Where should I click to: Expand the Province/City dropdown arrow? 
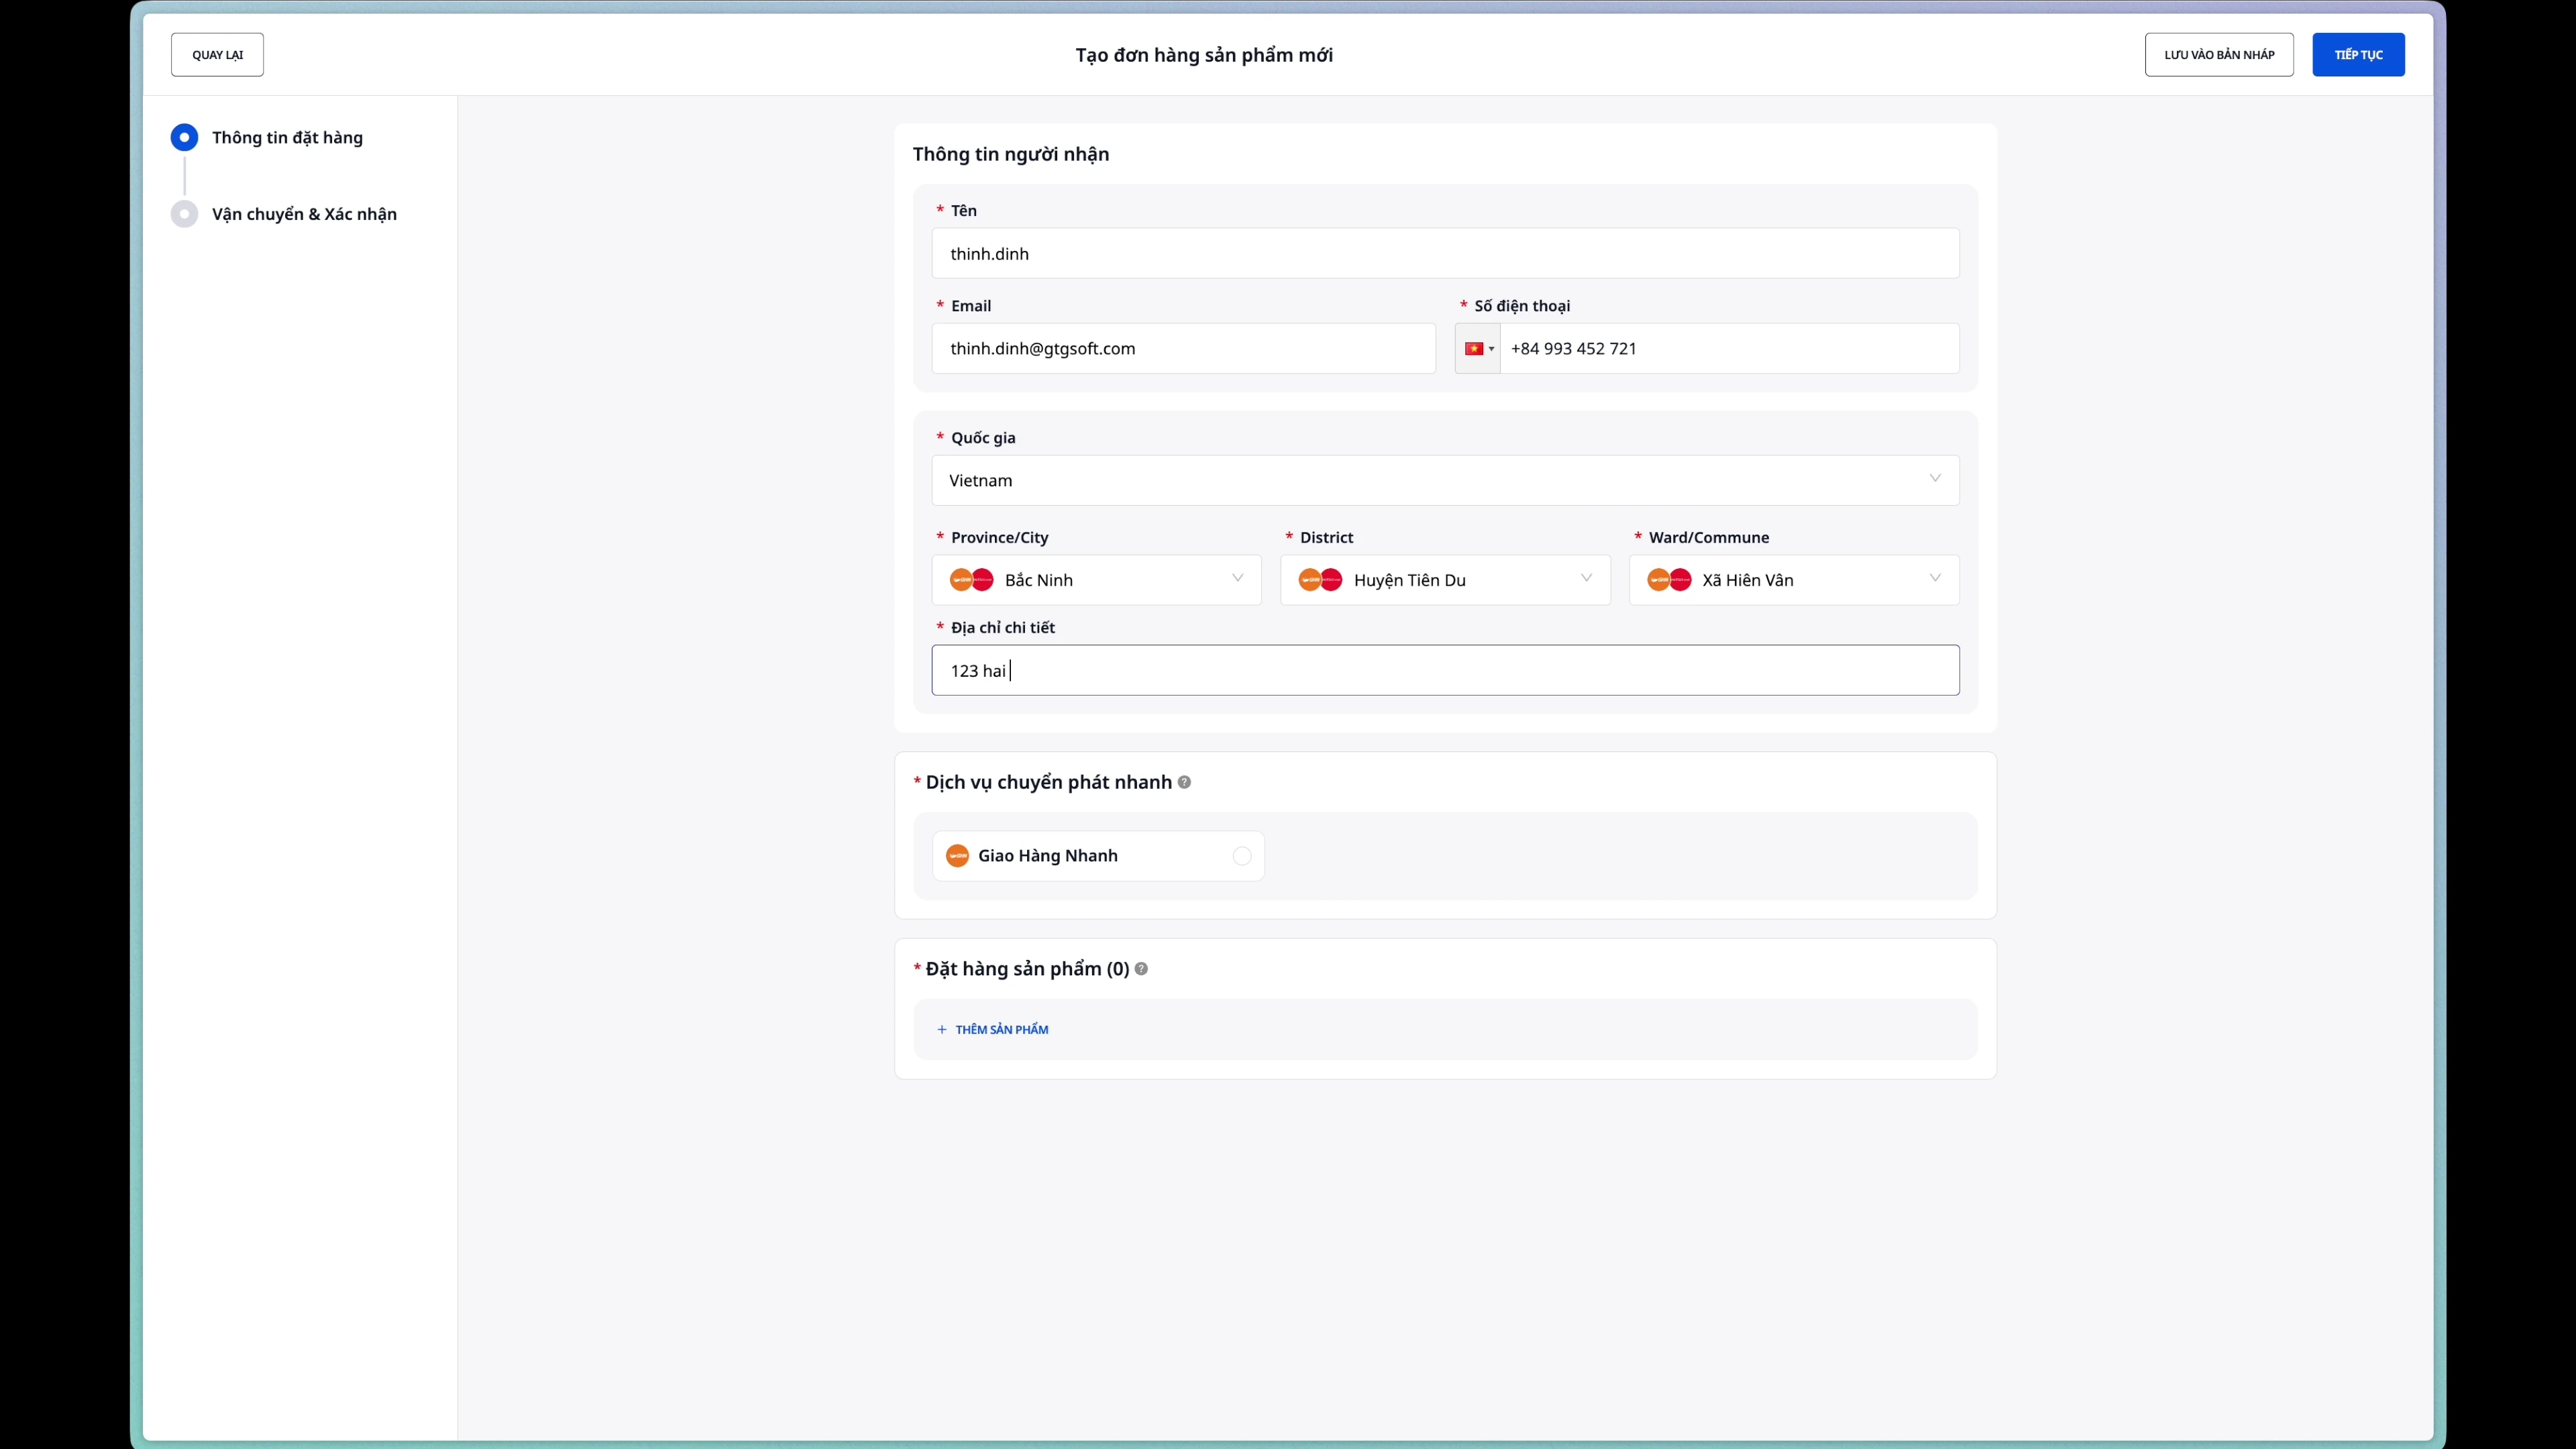tap(1237, 578)
